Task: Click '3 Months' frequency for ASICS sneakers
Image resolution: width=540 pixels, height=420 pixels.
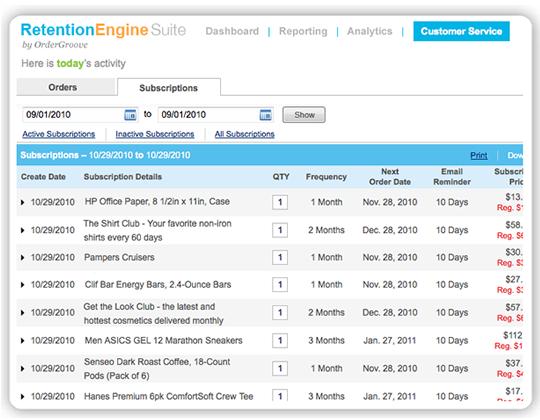Action: pyautogui.click(x=326, y=340)
